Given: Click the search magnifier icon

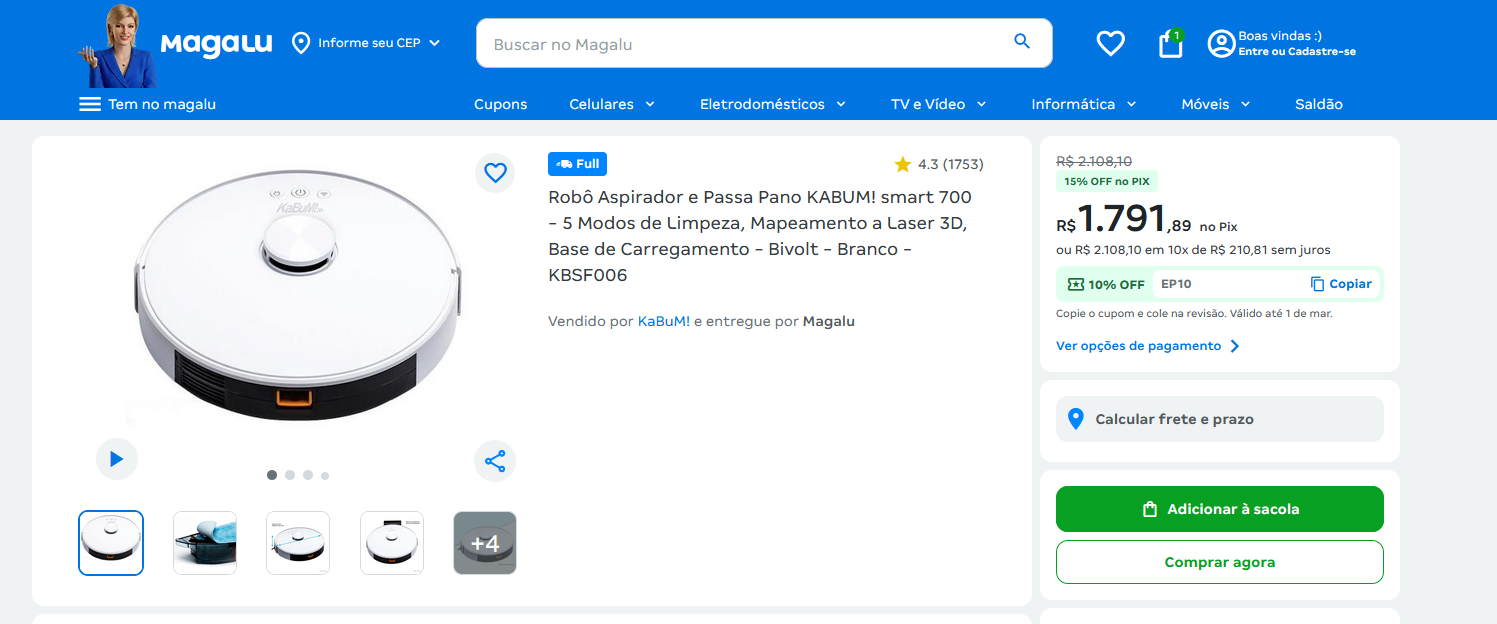Looking at the screenshot, I should (1021, 42).
